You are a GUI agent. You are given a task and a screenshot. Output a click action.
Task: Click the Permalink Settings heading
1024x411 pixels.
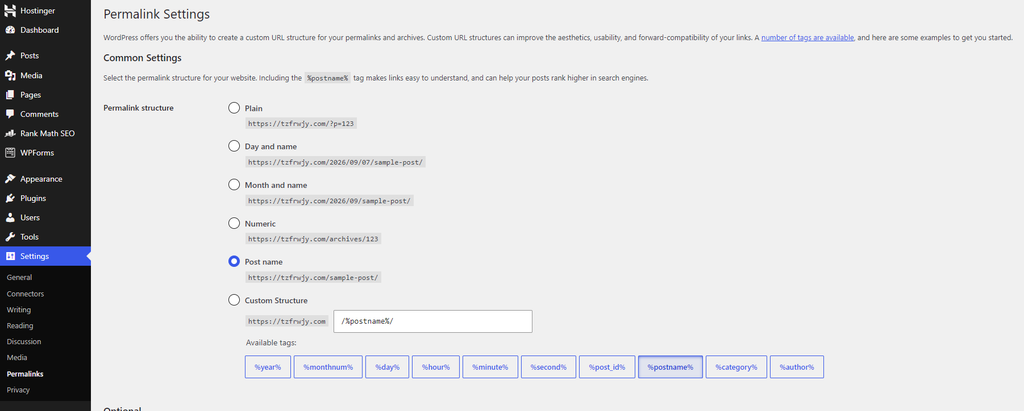point(157,13)
